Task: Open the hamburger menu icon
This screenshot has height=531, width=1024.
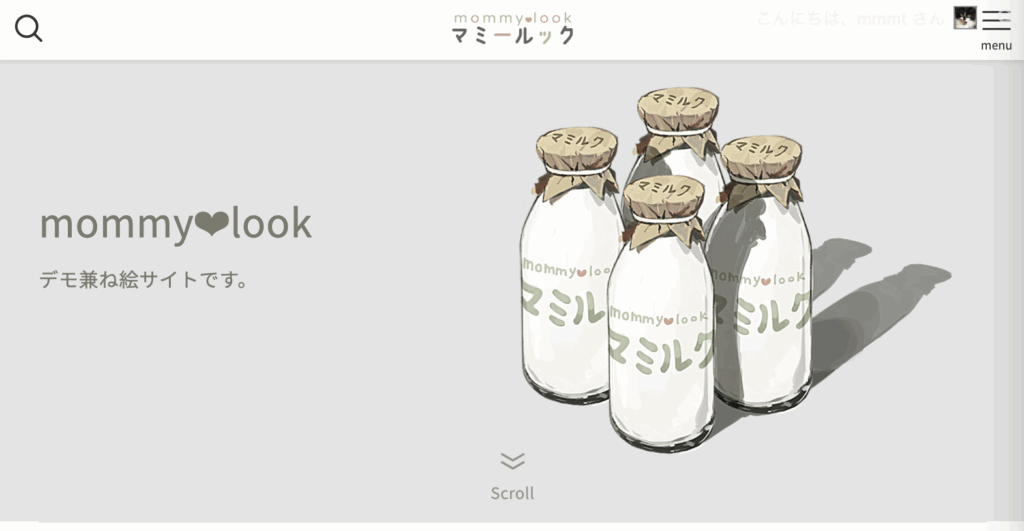Action: pos(996,20)
